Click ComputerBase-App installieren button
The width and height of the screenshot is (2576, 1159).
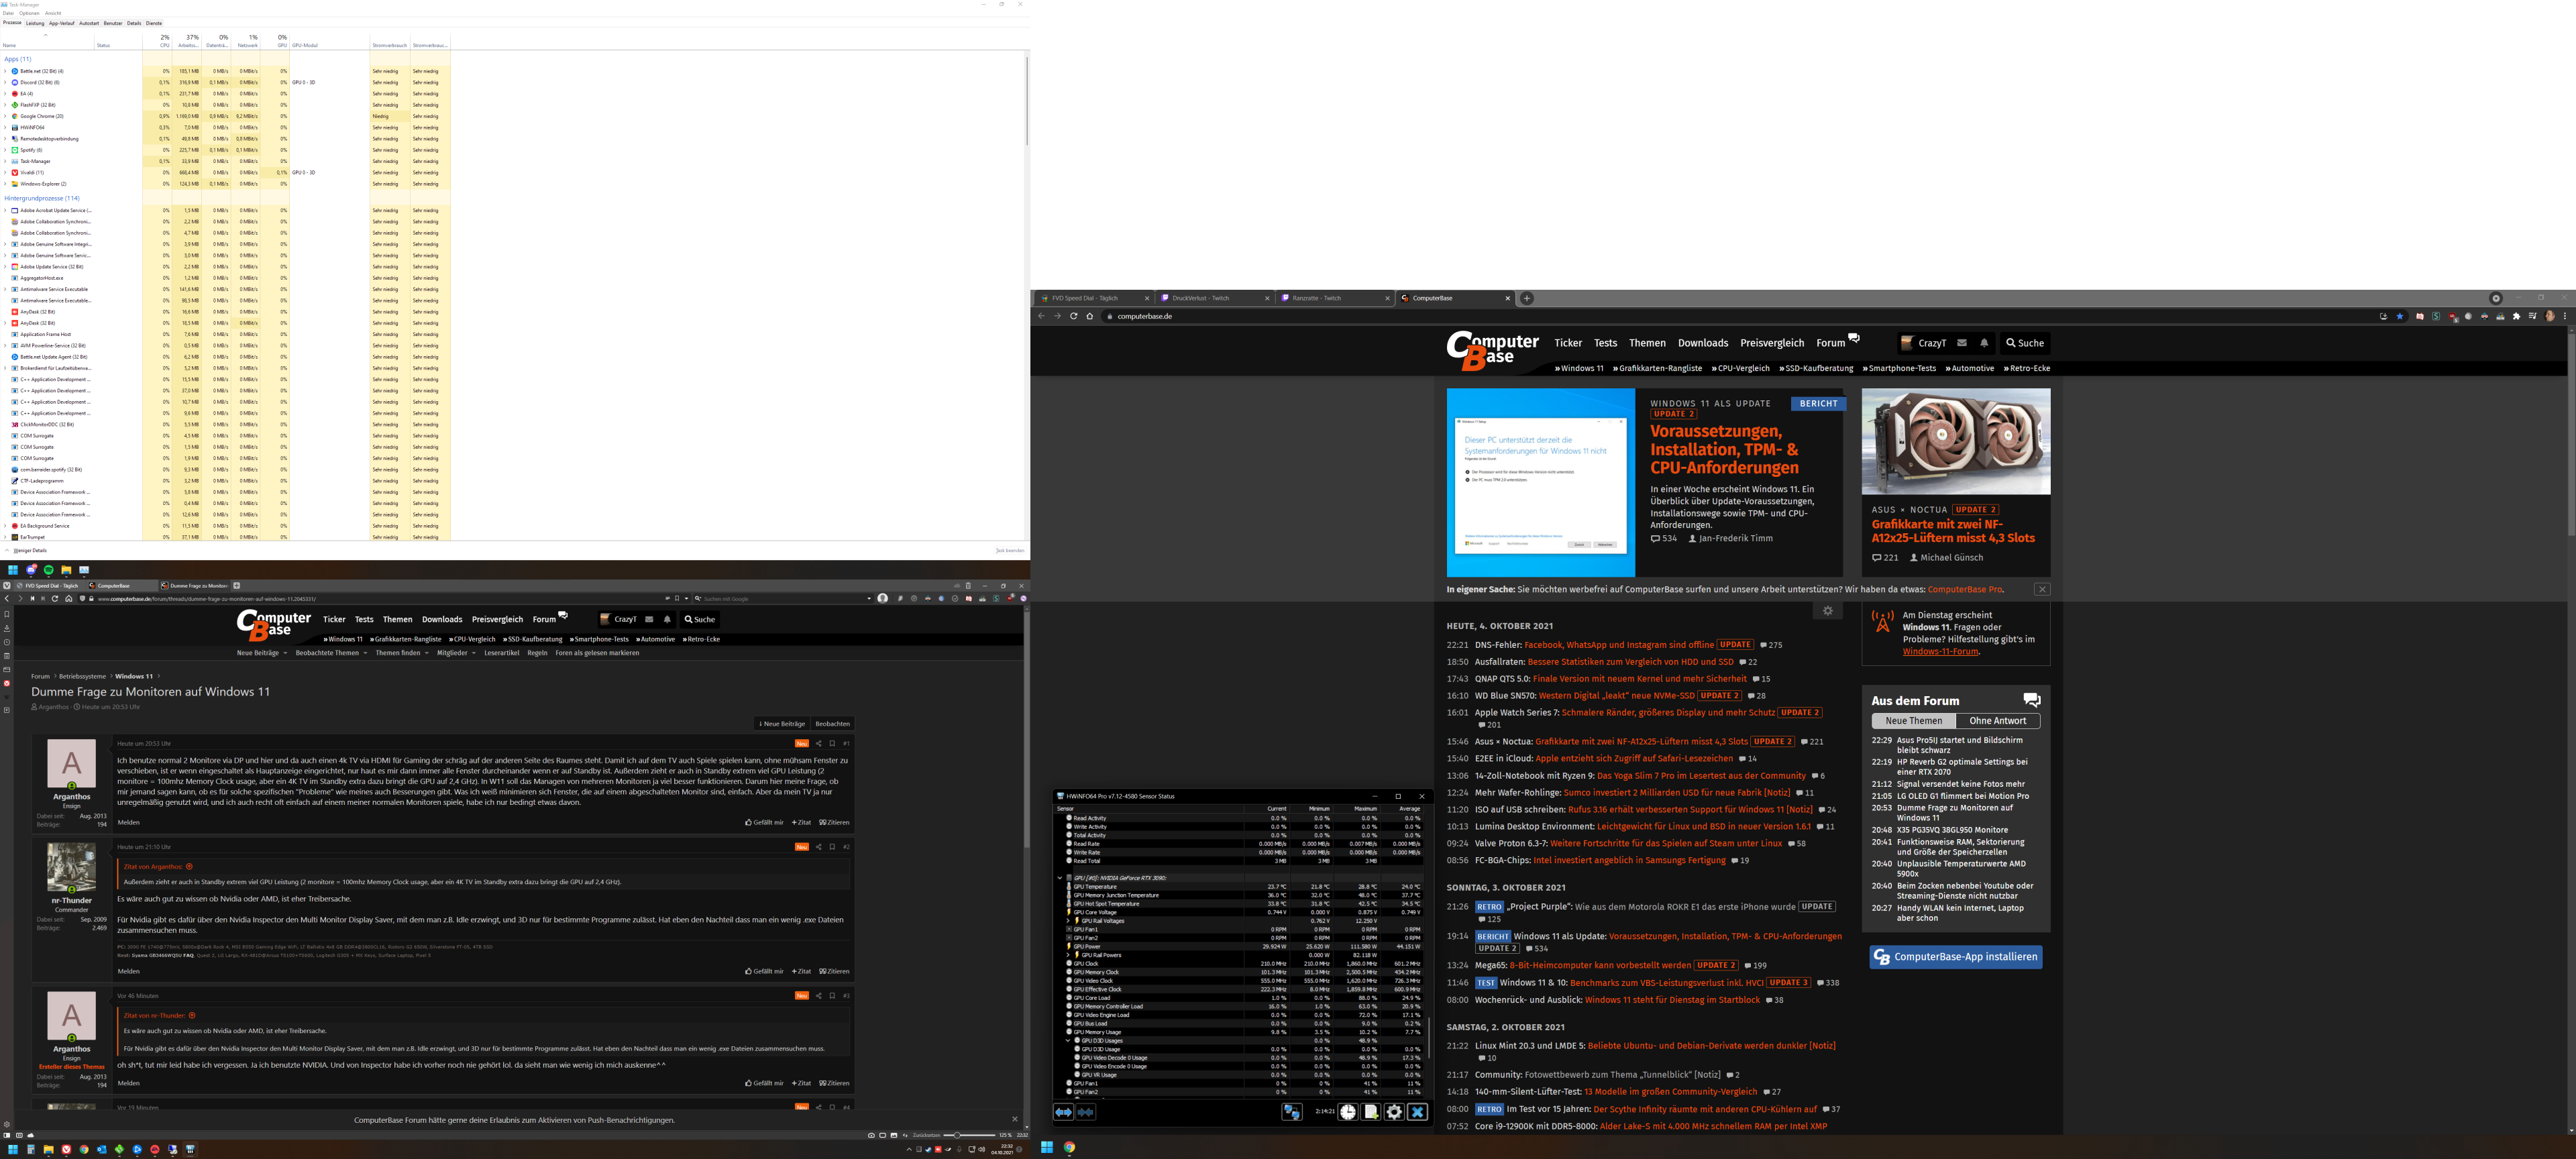[1955, 957]
